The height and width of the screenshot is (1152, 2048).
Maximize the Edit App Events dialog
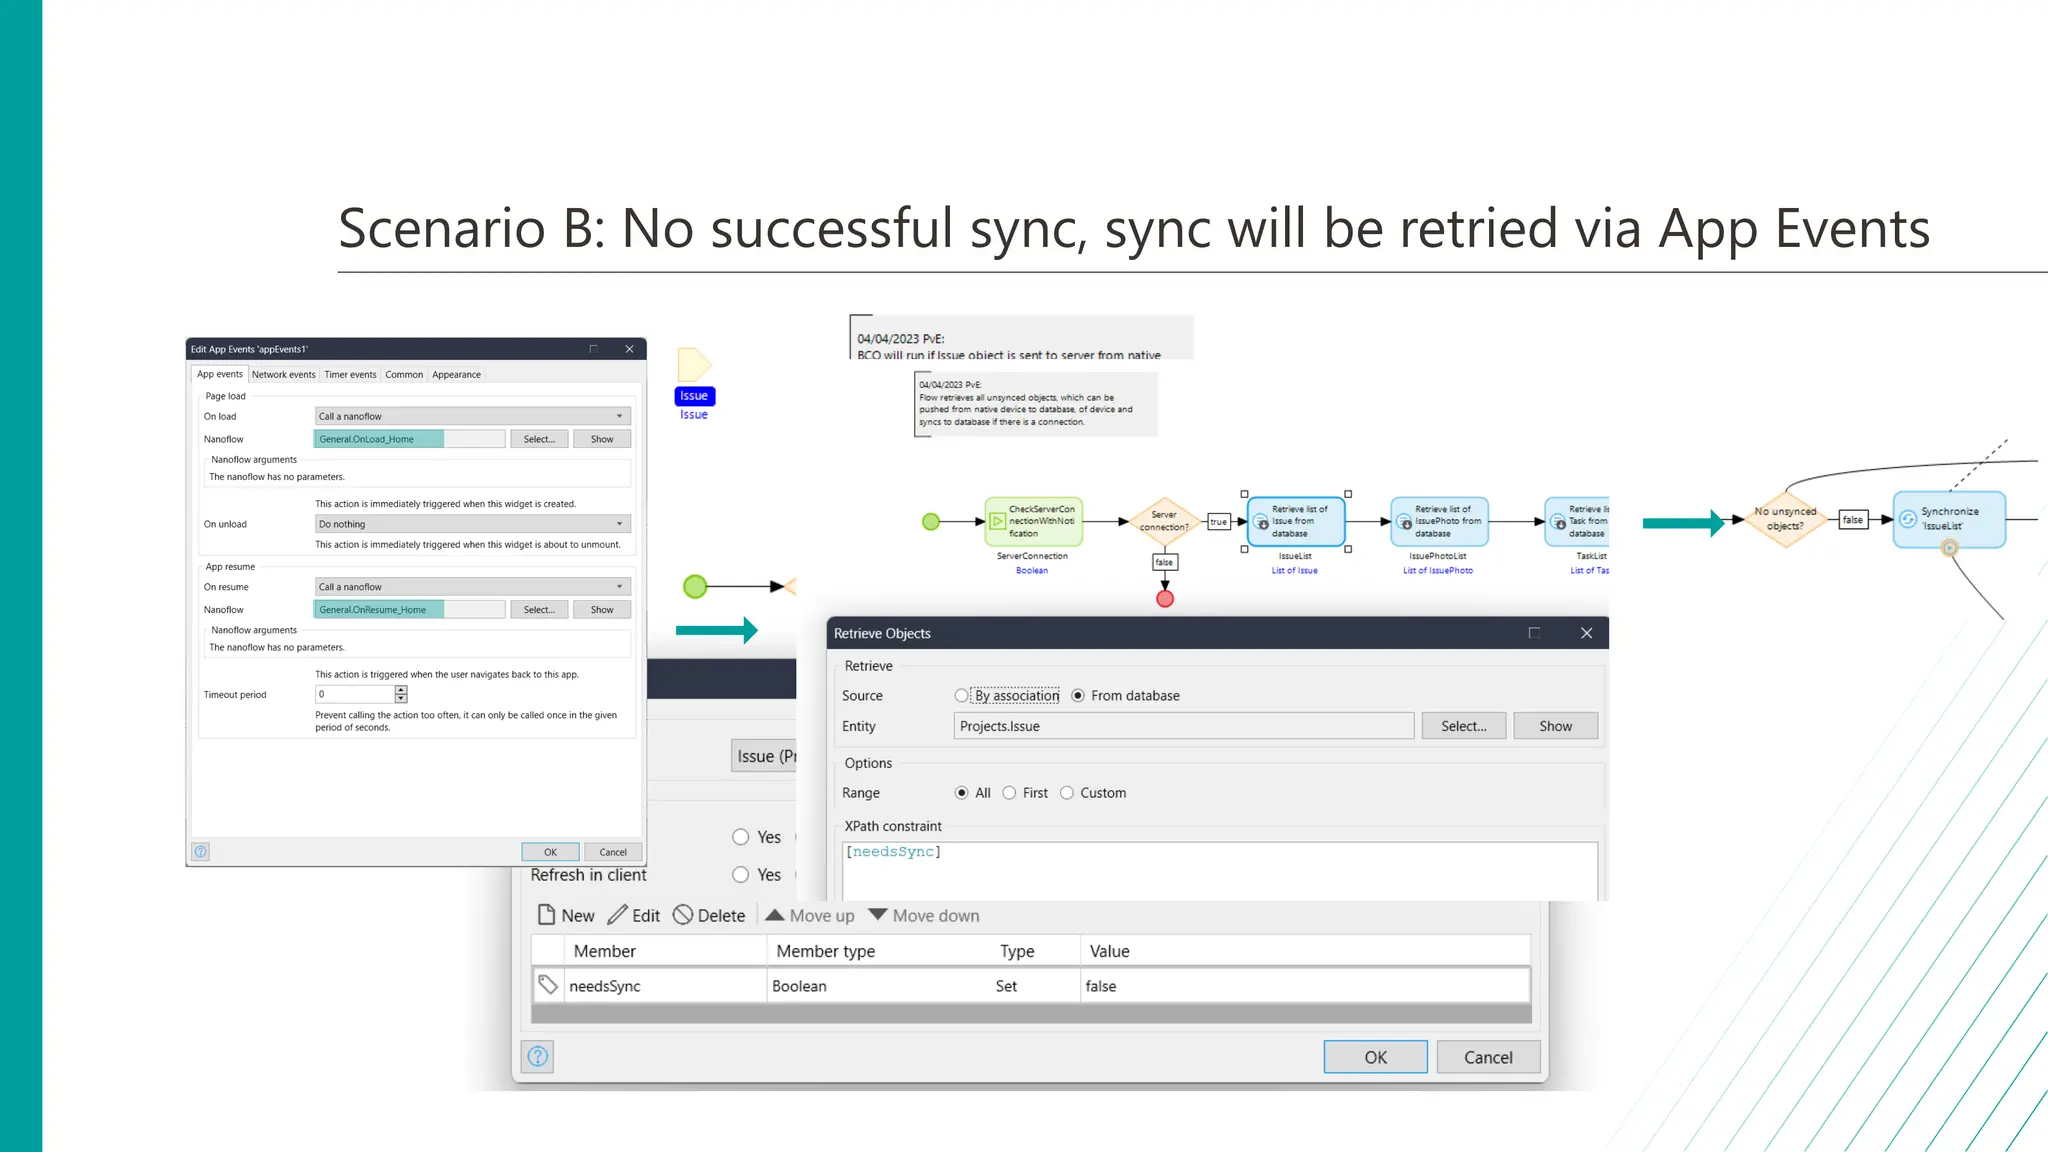tap(593, 349)
